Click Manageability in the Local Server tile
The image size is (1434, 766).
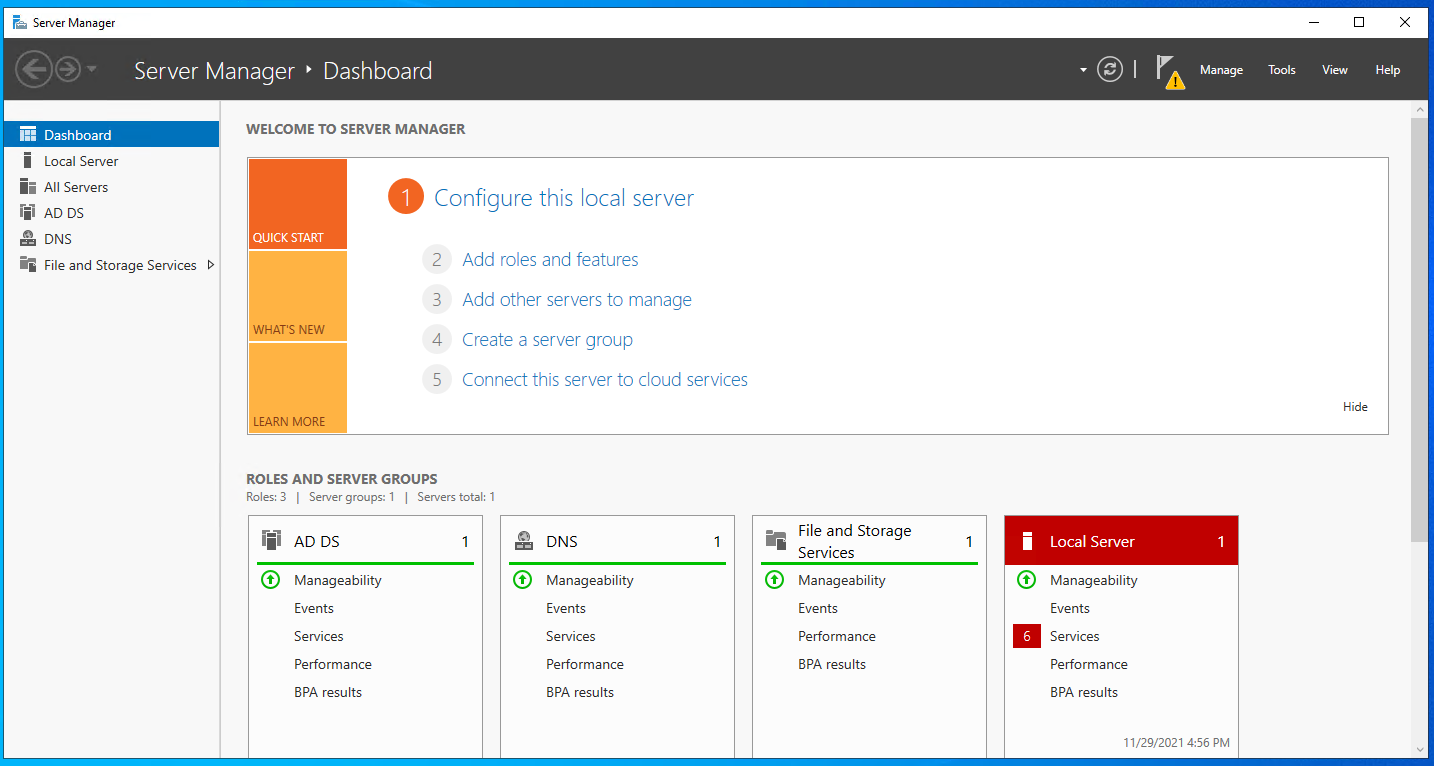point(1094,580)
